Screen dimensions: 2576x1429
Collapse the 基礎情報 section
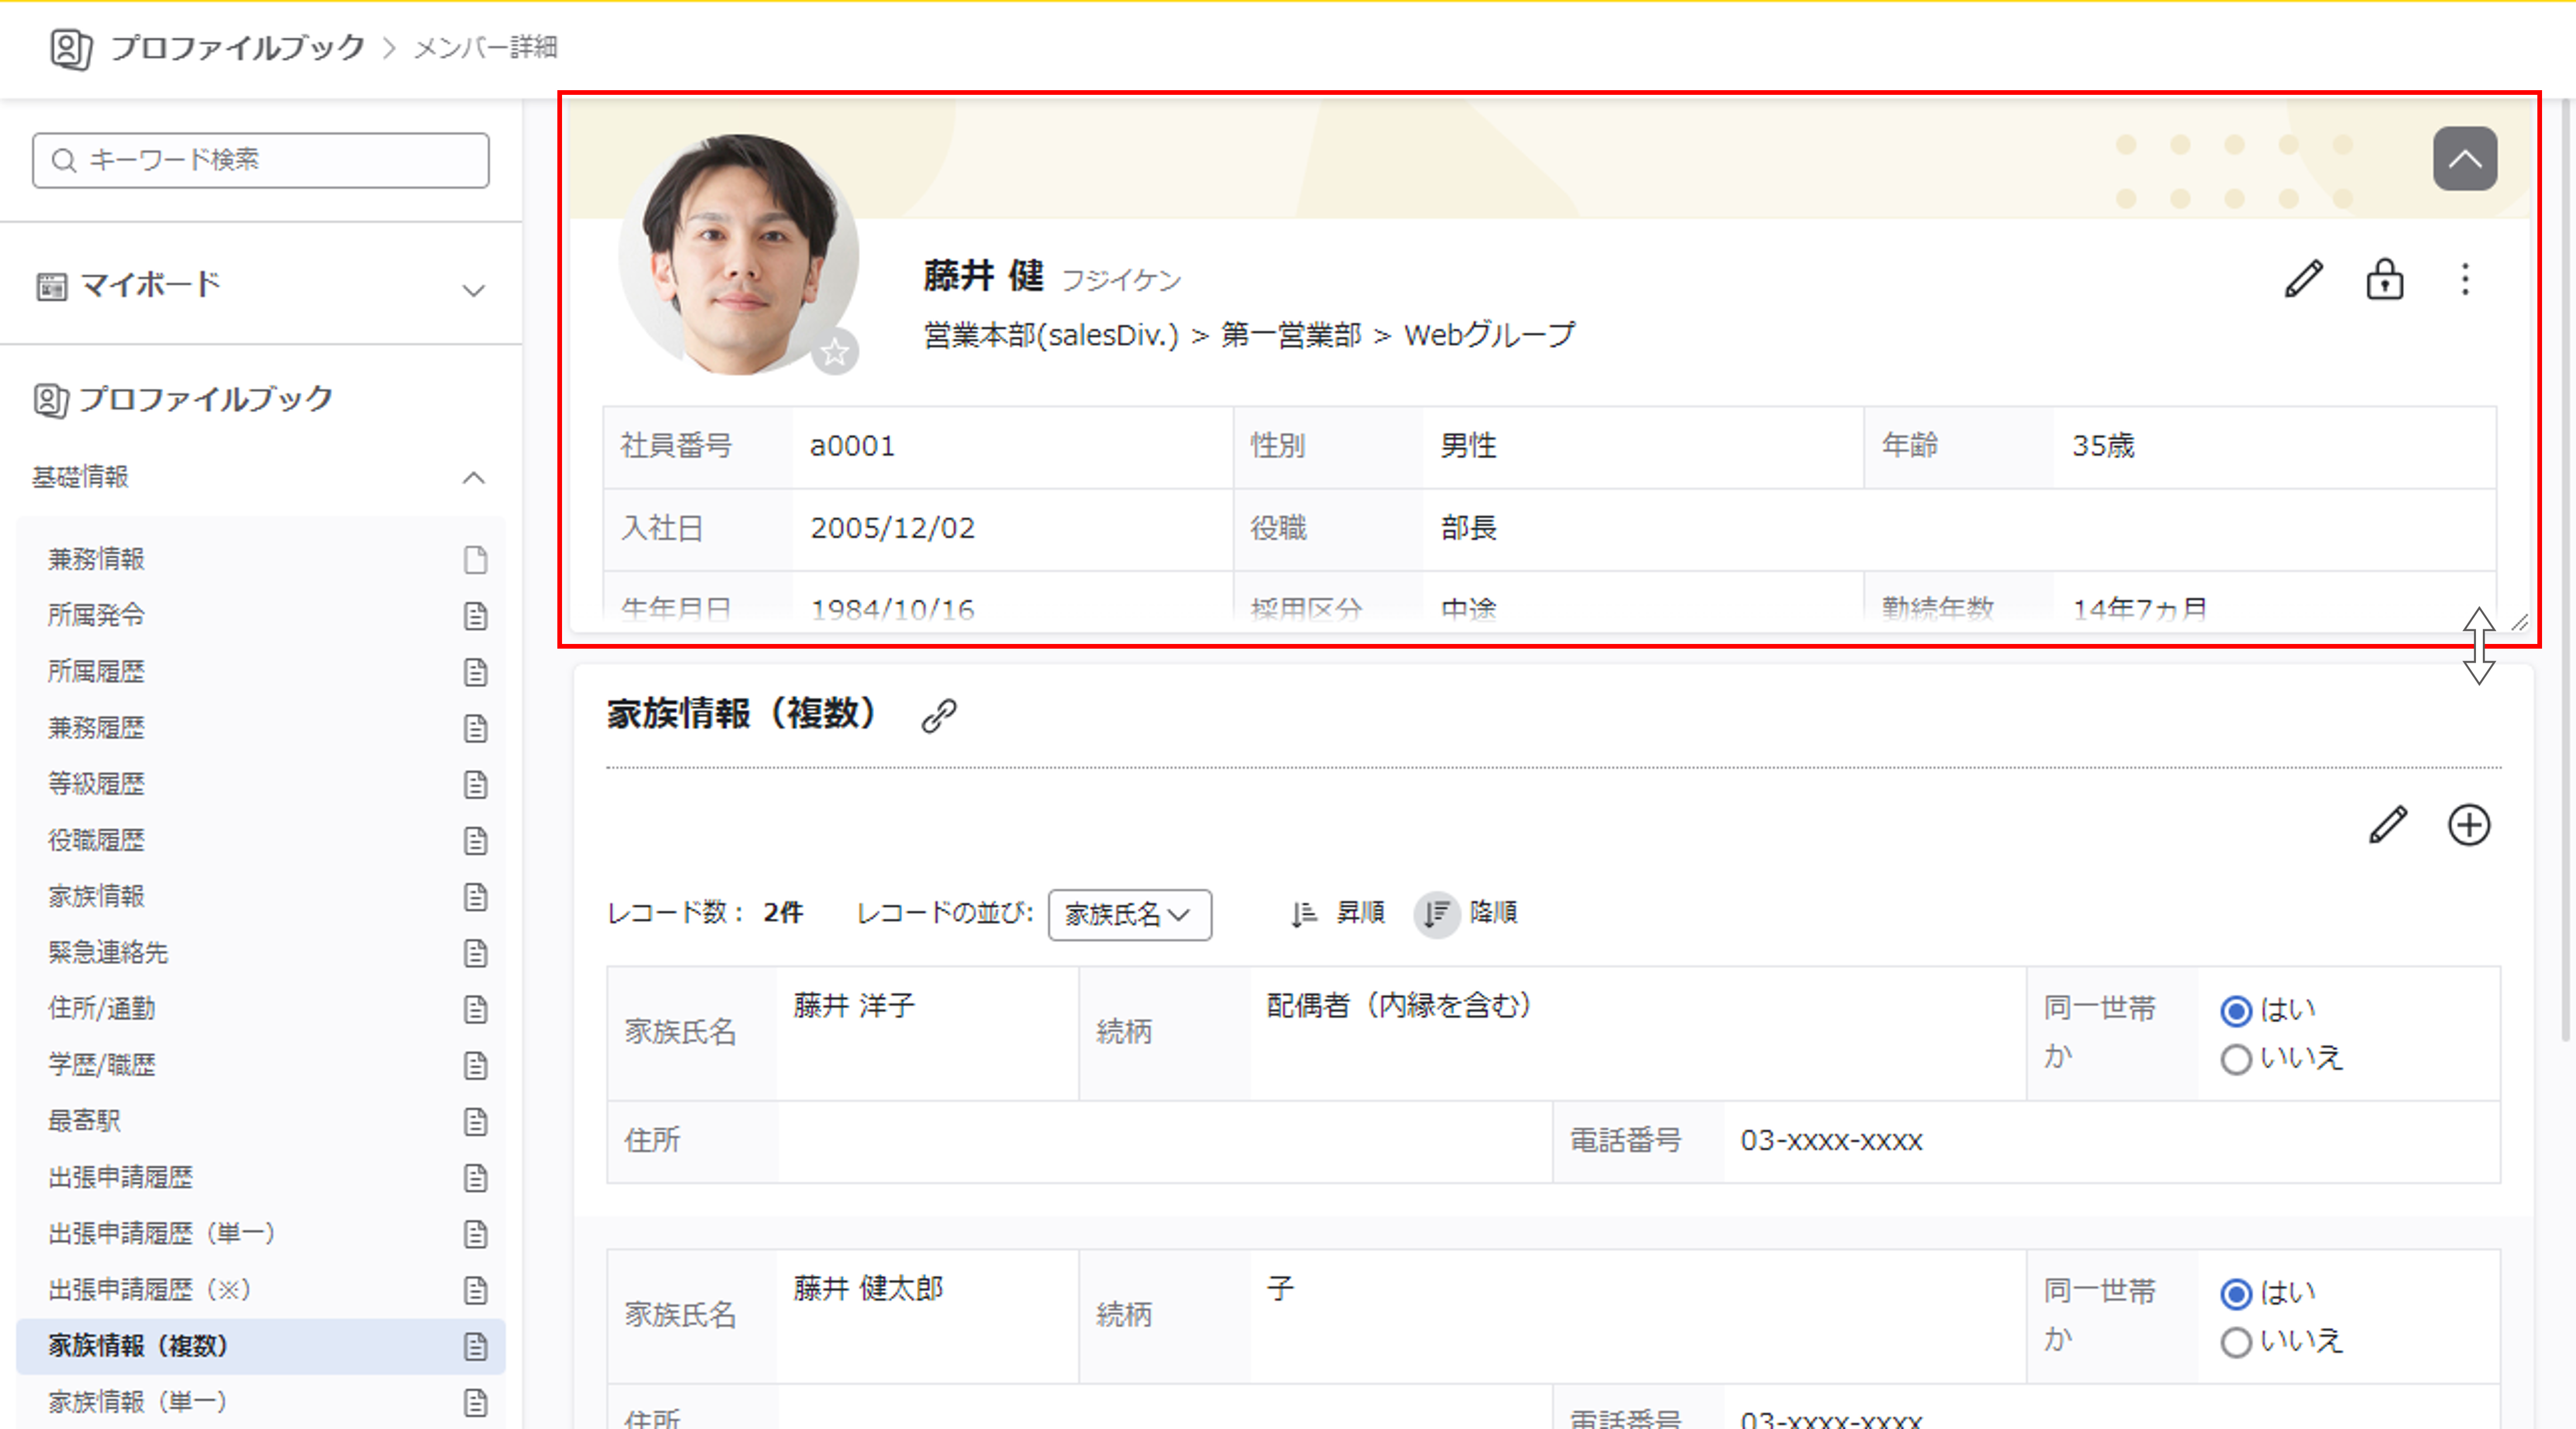click(473, 478)
